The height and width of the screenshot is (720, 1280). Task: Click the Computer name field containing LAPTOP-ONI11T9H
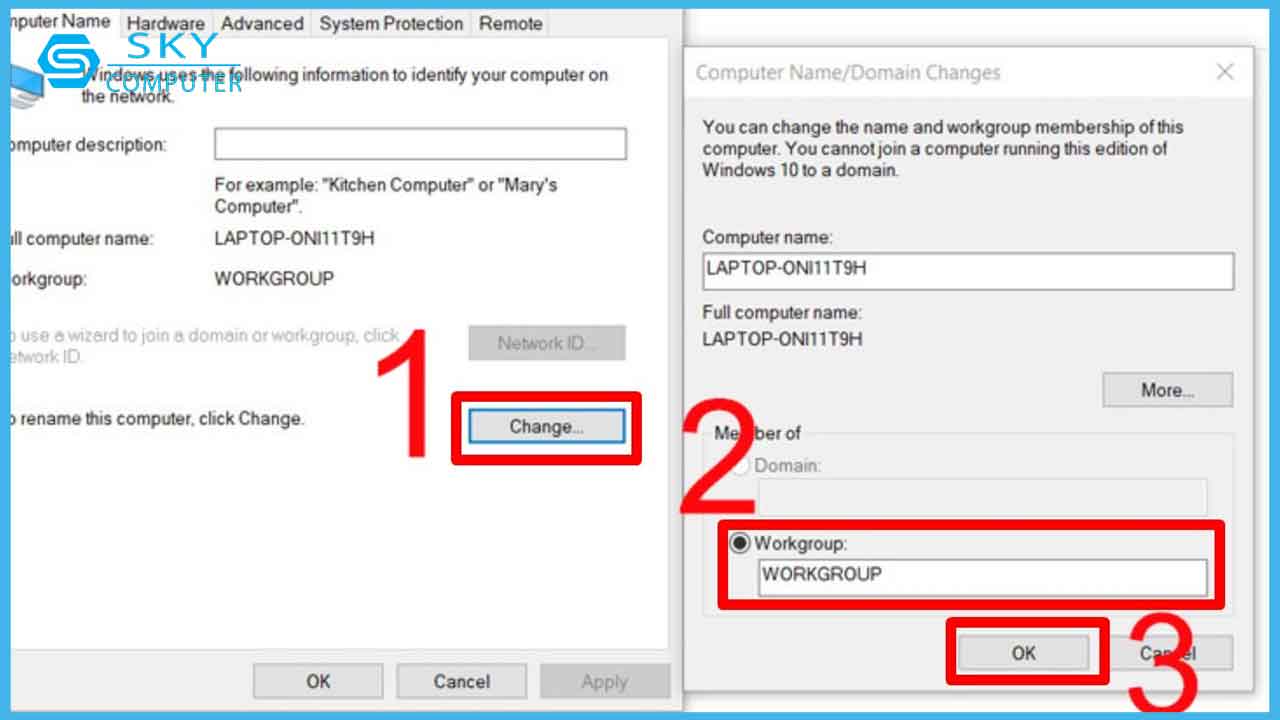(x=967, y=271)
